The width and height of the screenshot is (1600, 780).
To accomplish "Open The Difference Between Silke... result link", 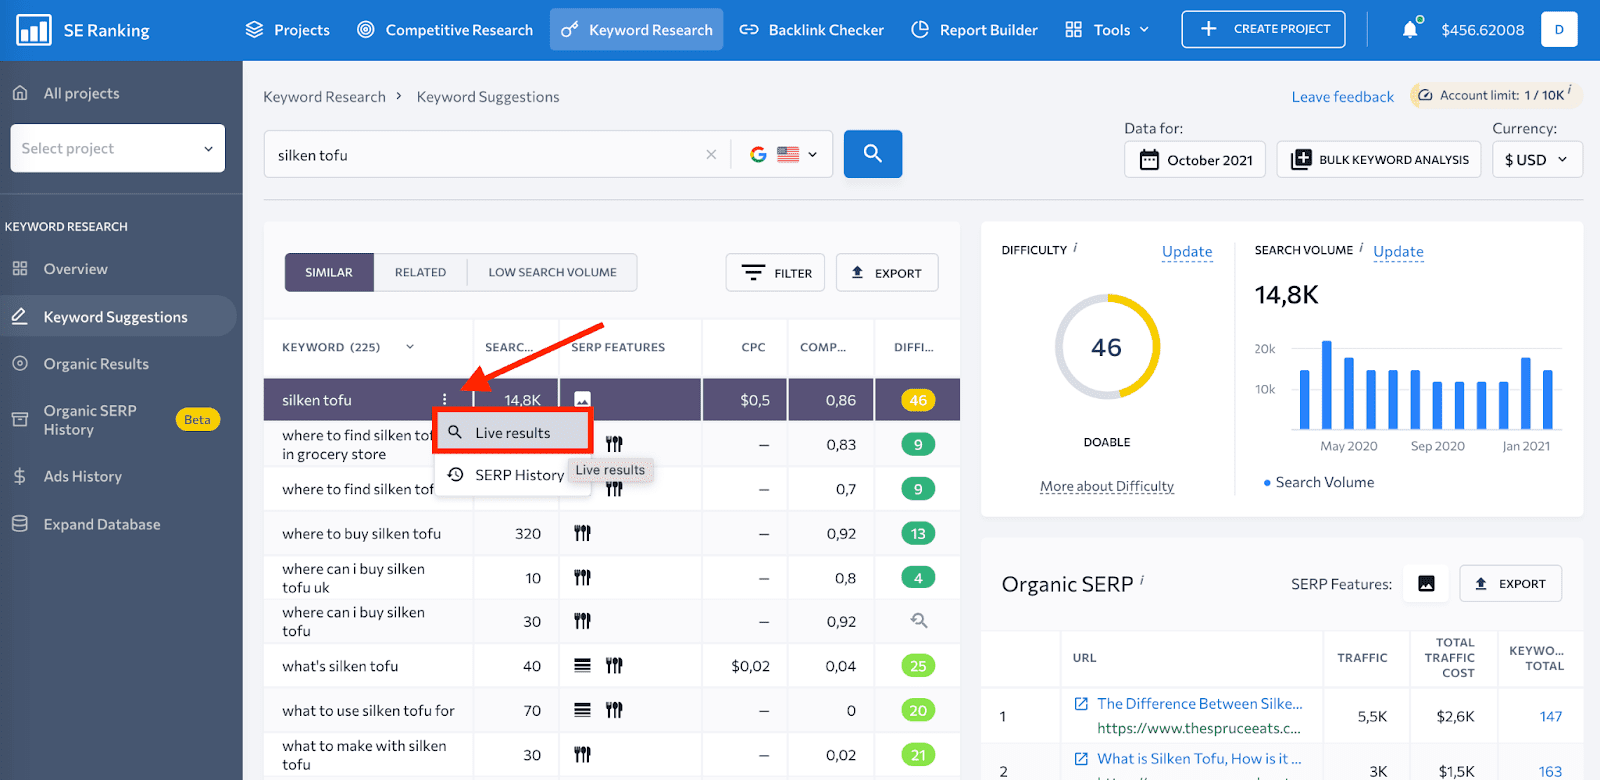I will click(1199, 704).
